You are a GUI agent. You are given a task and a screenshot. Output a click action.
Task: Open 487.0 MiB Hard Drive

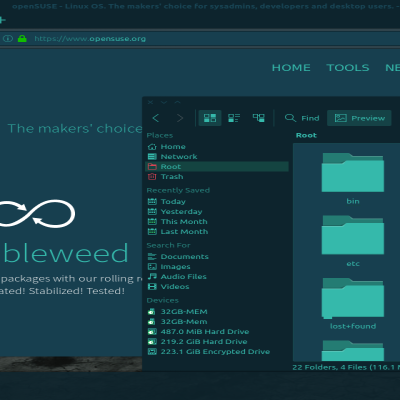(x=217, y=332)
